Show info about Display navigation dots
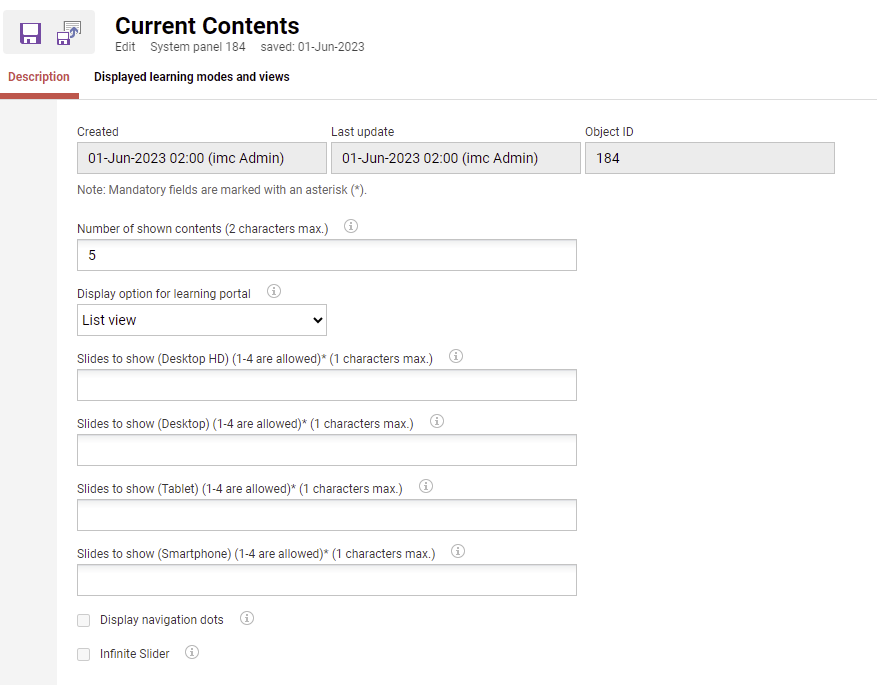 247,618
